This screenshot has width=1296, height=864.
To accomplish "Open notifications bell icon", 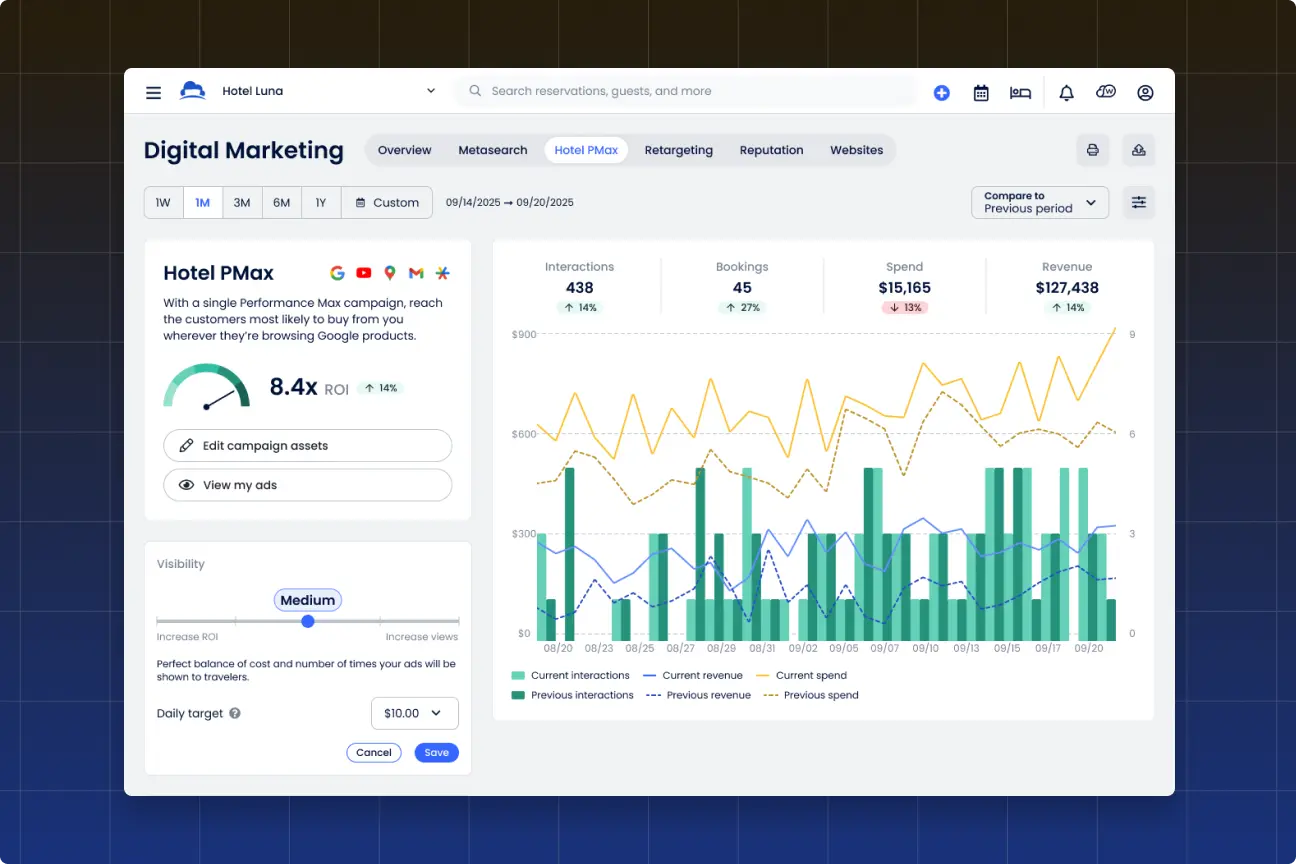I will click(1066, 92).
